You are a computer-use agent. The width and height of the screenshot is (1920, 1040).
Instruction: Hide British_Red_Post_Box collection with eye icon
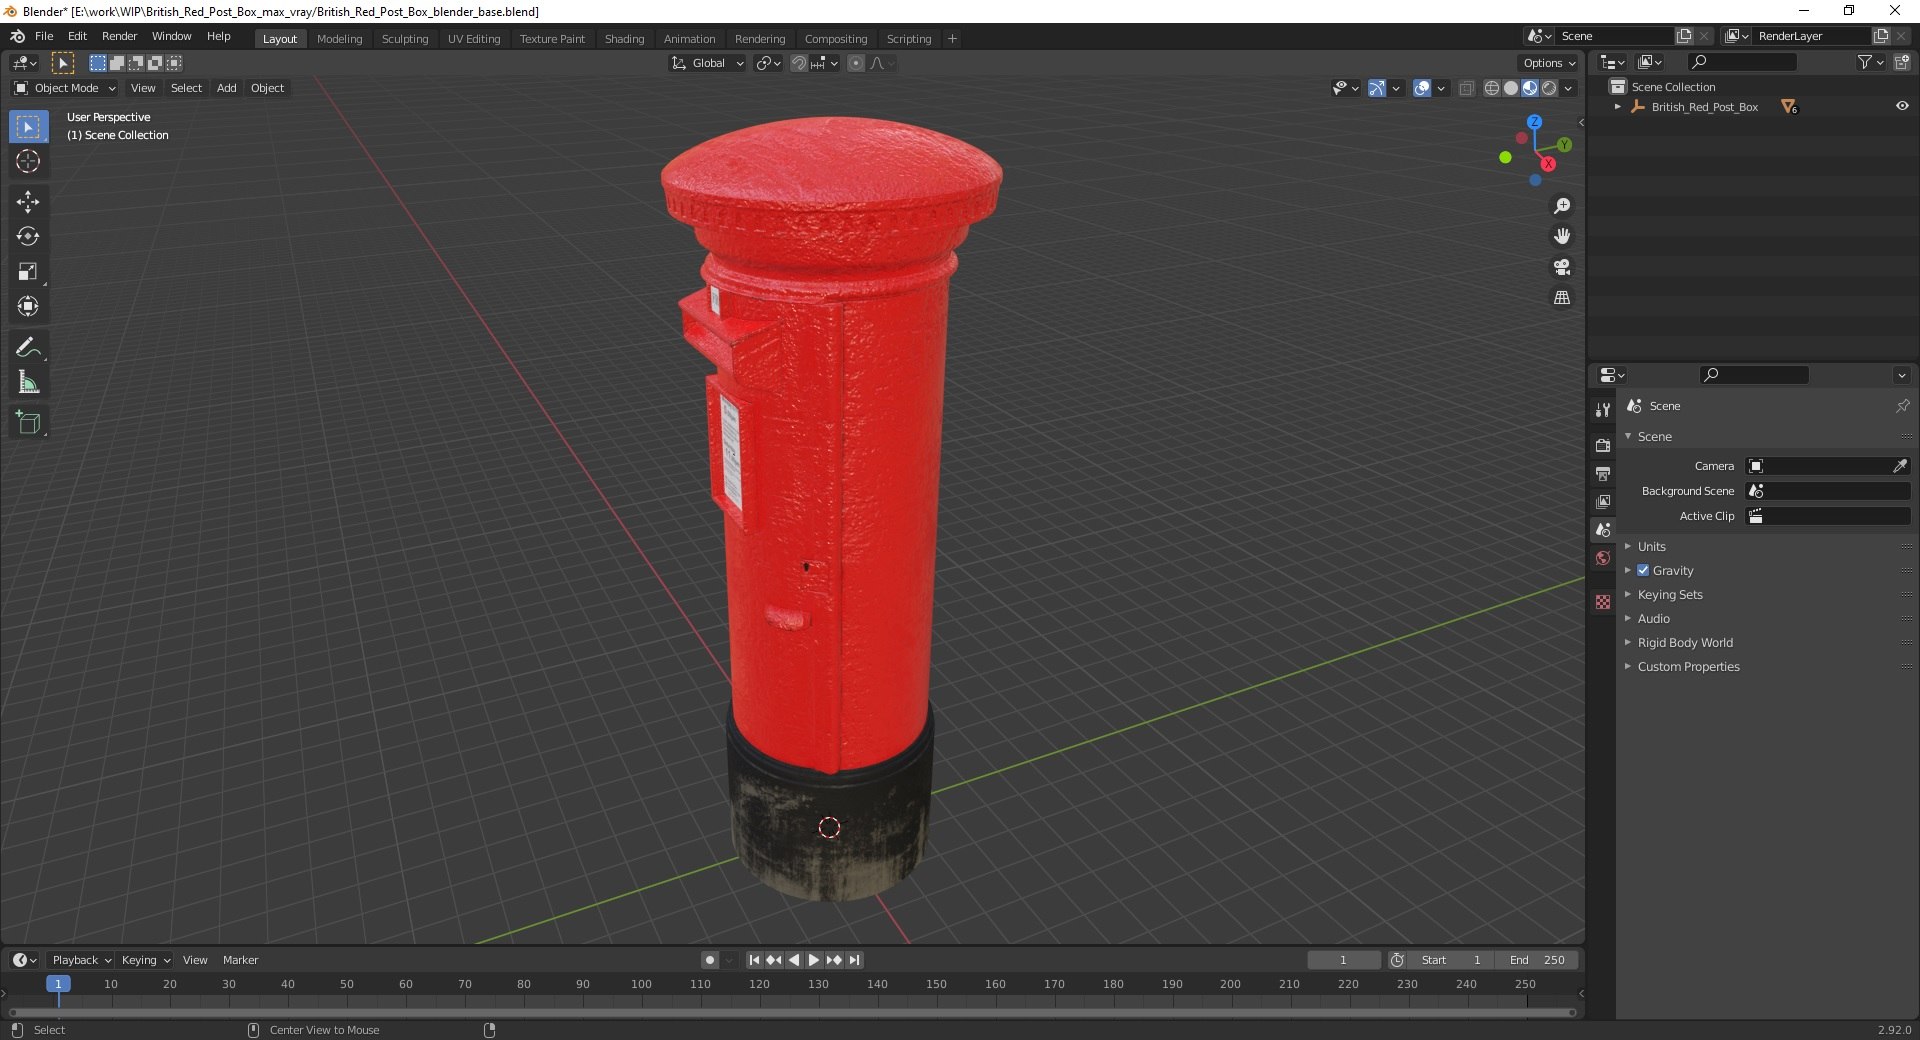click(x=1902, y=106)
